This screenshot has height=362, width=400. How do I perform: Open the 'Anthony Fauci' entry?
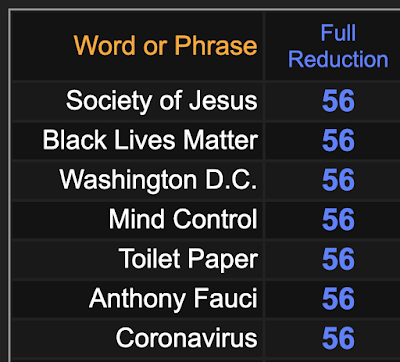173,298
